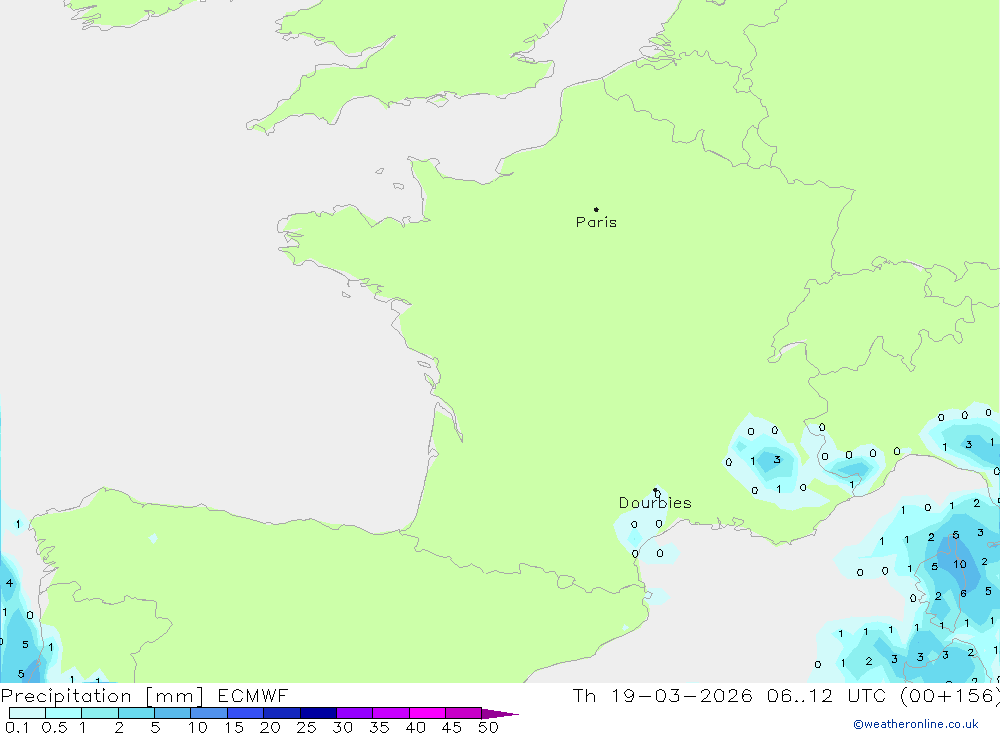This screenshot has width=1000, height=733.
Task: Click the 35–40 mm legend color swatch
Action: [391, 713]
